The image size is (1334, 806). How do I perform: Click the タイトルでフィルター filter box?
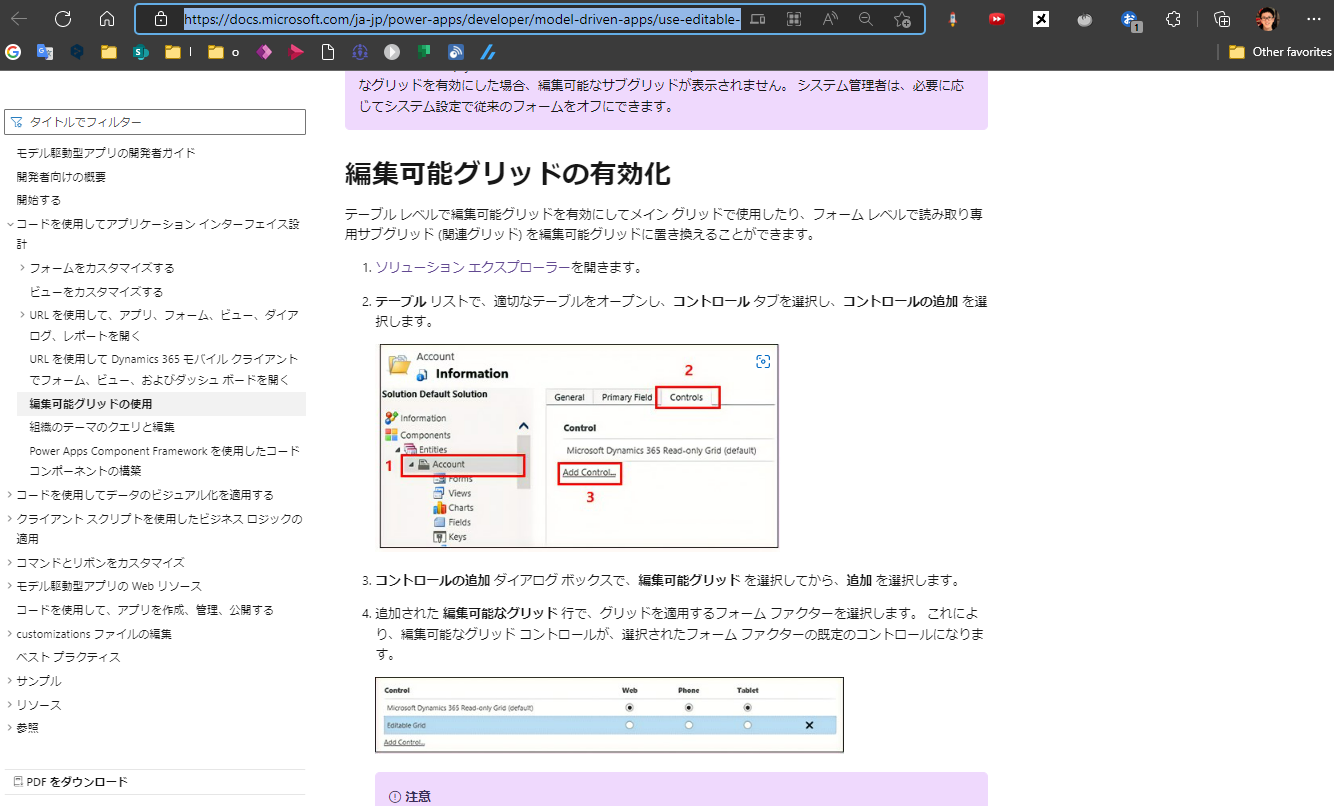[155, 122]
